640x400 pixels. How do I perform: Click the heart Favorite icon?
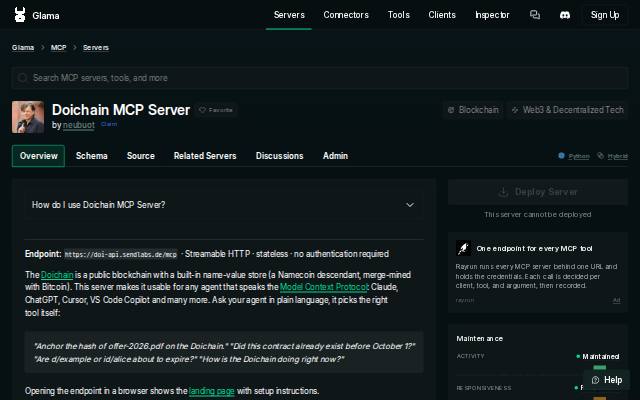click(202, 110)
